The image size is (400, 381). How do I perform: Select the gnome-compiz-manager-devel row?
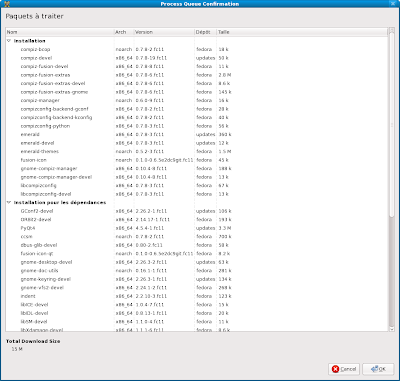(x=197, y=177)
